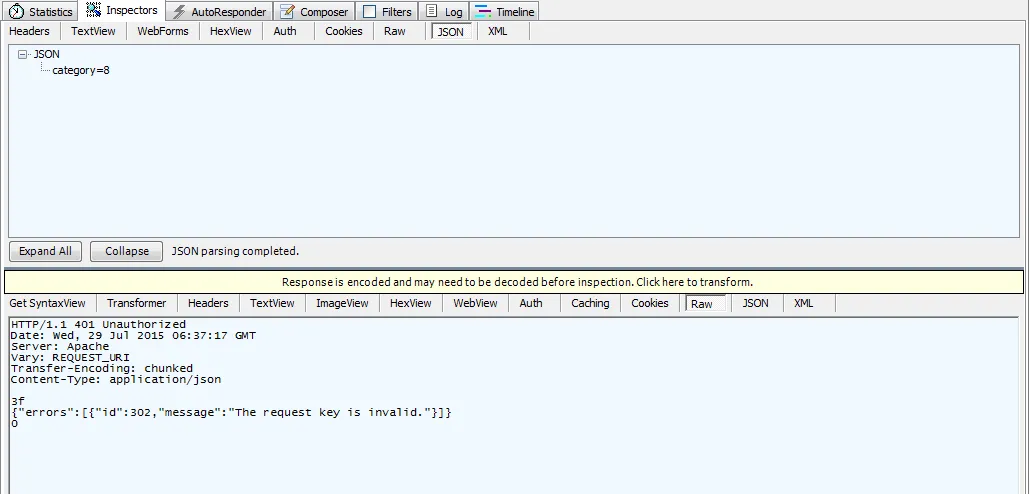Click the "Content-Type: application/json" line
The width and height of the screenshot is (1030, 494).
116,380
